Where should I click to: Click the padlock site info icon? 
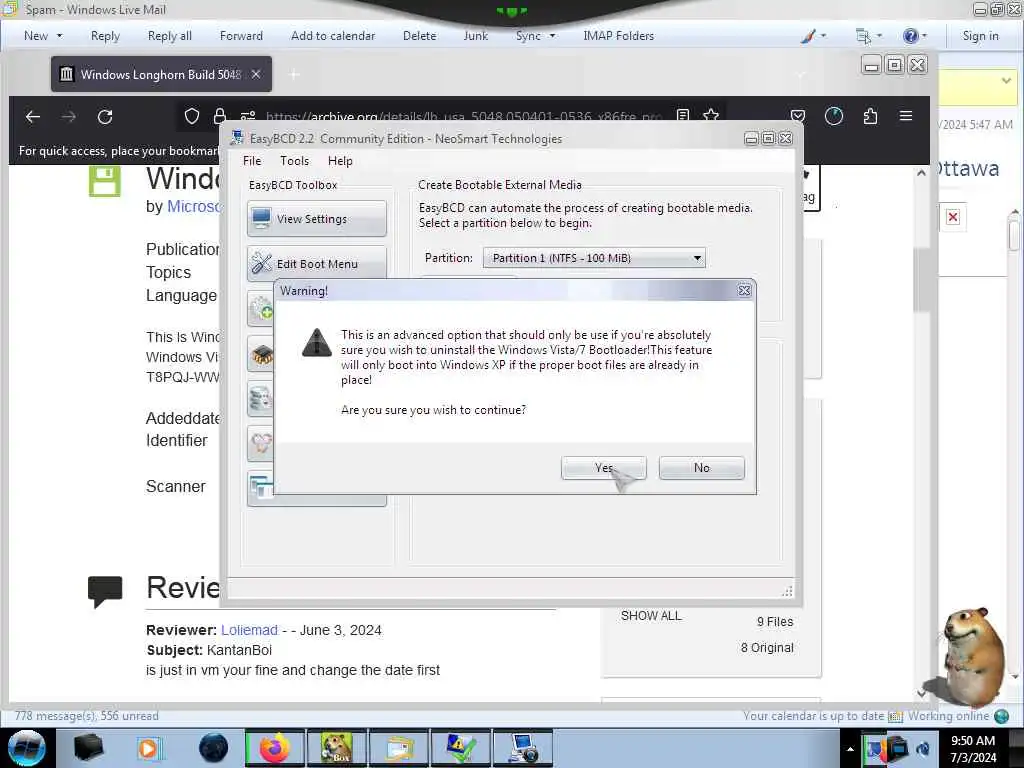pos(219,116)
